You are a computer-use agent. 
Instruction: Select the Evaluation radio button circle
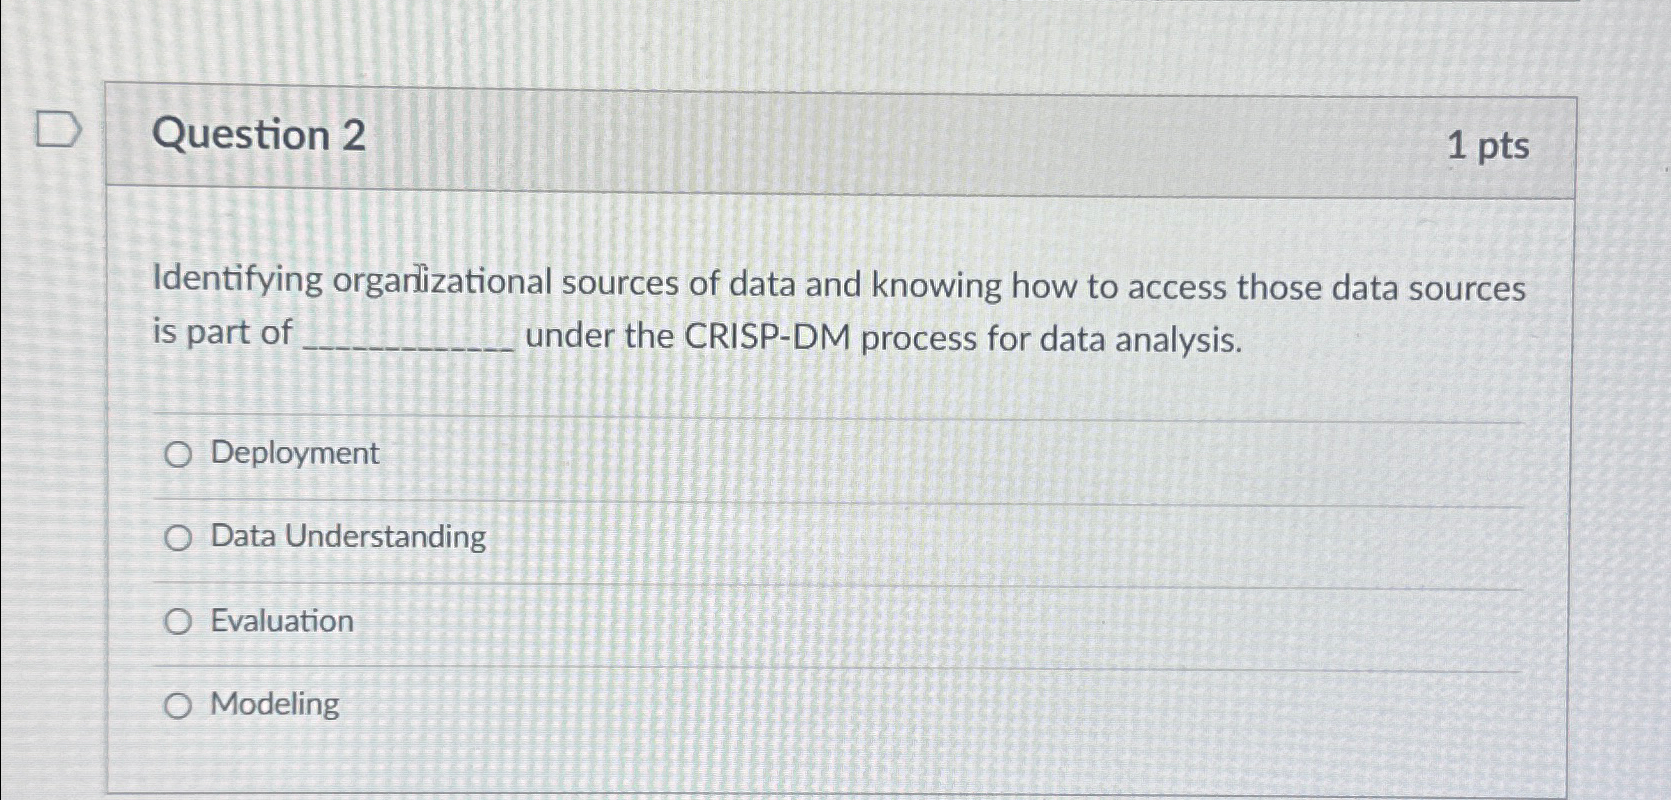pyautogui.click(x=179, y=622)
